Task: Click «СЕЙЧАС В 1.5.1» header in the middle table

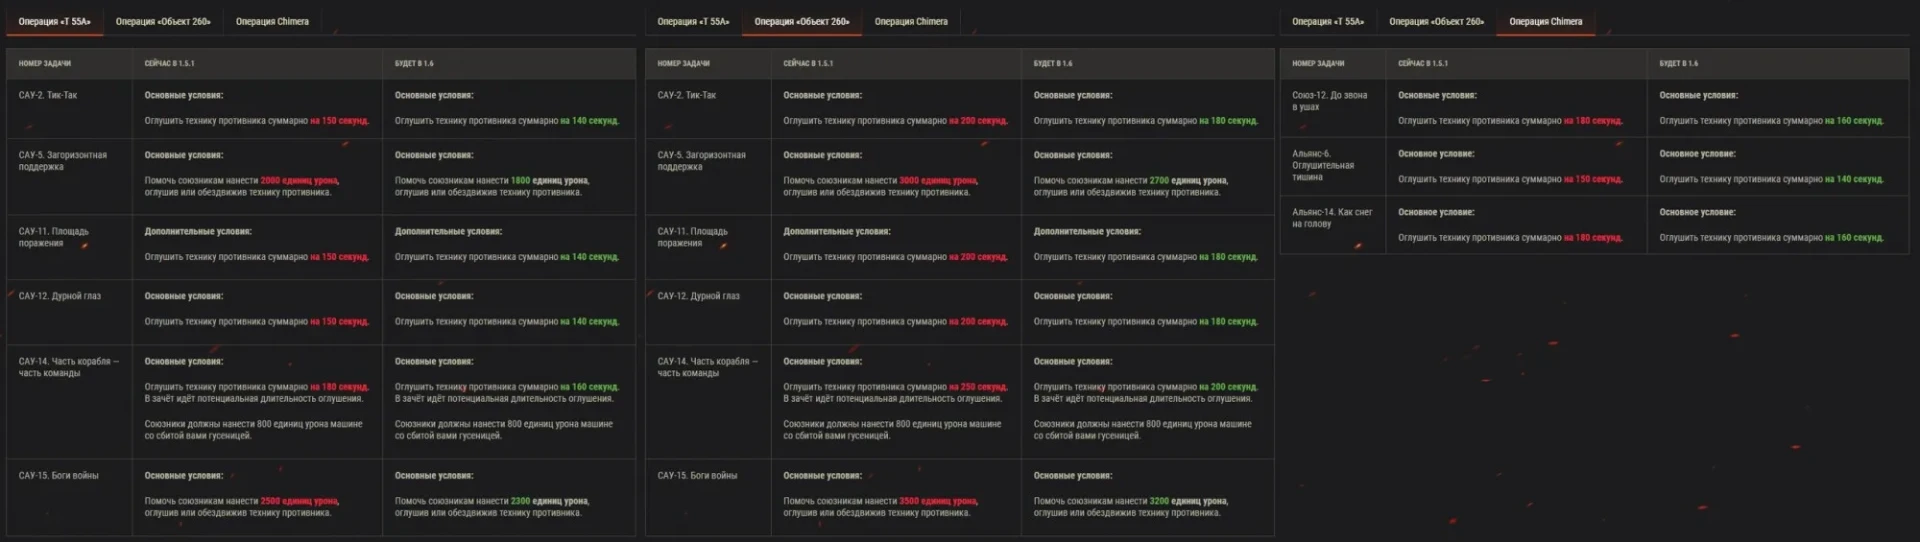Action: point(808,63)
